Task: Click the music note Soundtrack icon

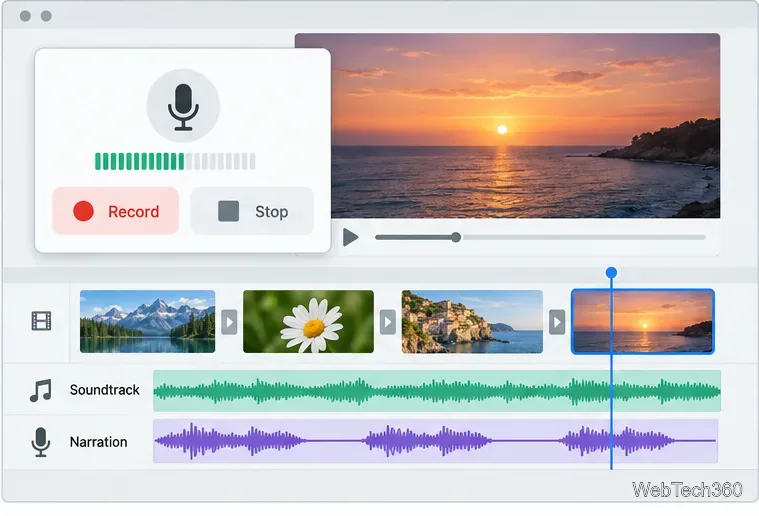Action: [40, 391]
